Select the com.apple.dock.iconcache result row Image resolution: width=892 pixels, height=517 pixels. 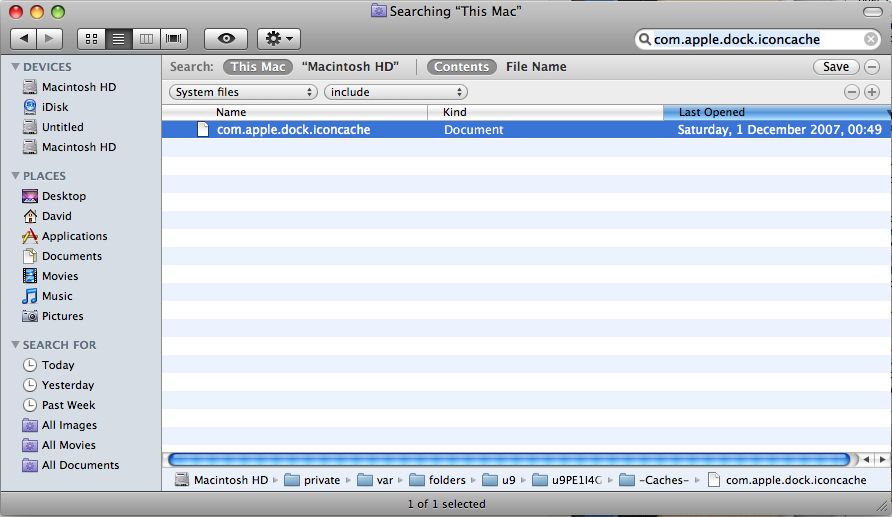point(526,130)
